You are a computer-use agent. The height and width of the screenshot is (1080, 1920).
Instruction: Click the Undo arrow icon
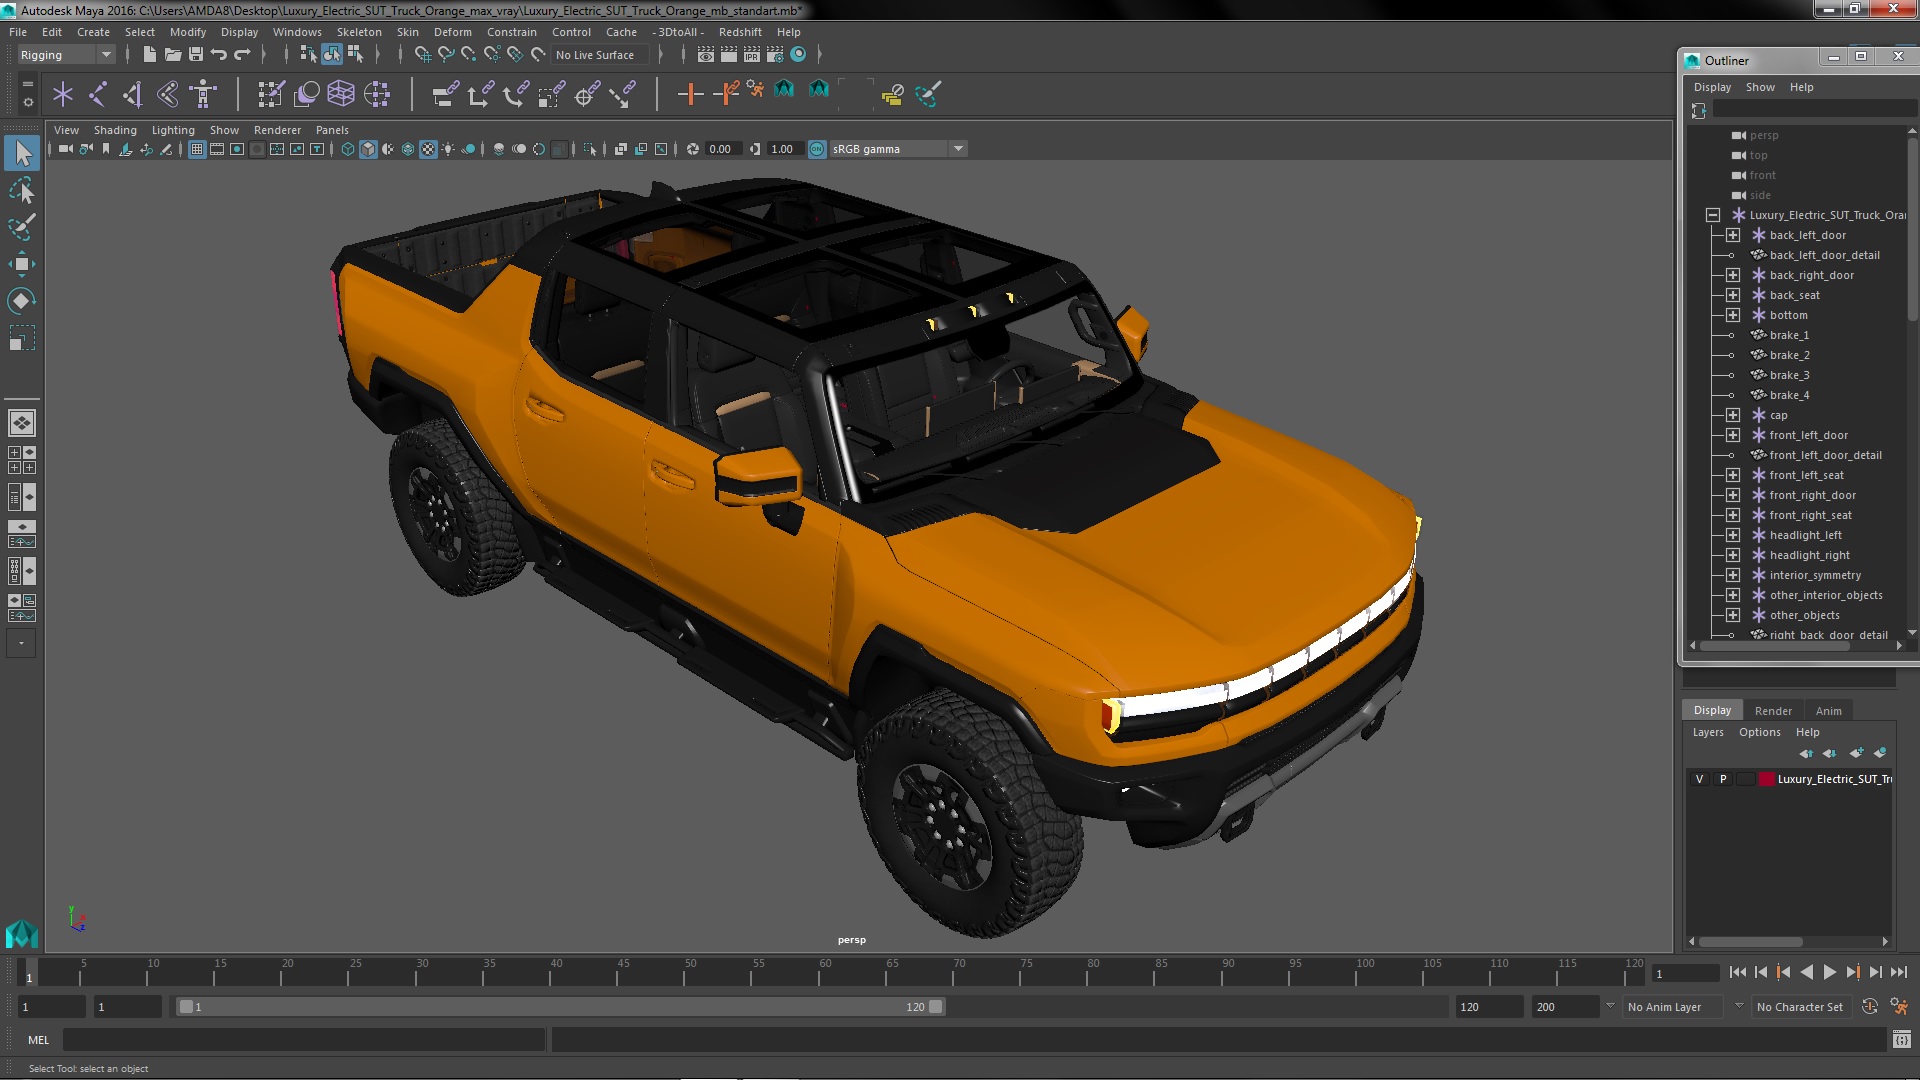pos(219,55)
